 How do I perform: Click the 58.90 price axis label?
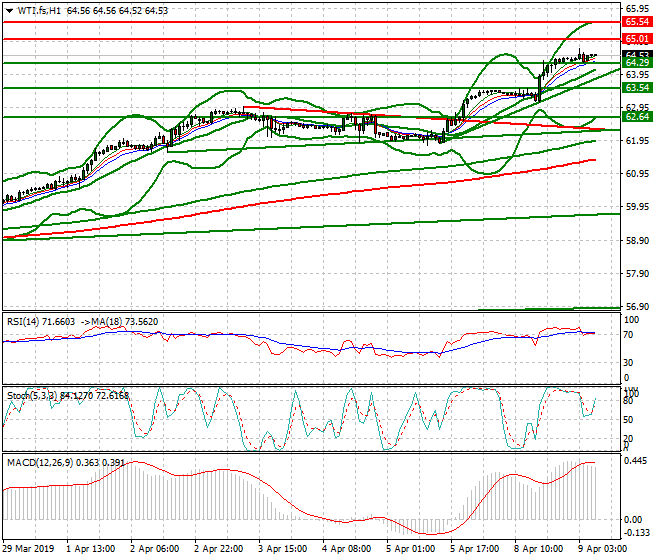point(637,241)
